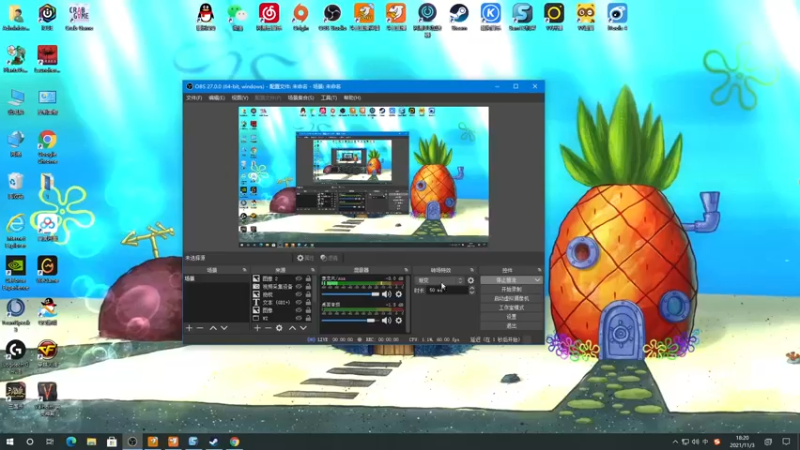Adjust the desktop audio volume slider
Screen dimensions: 800x450
pyautogui.click(x=351, y=320)
